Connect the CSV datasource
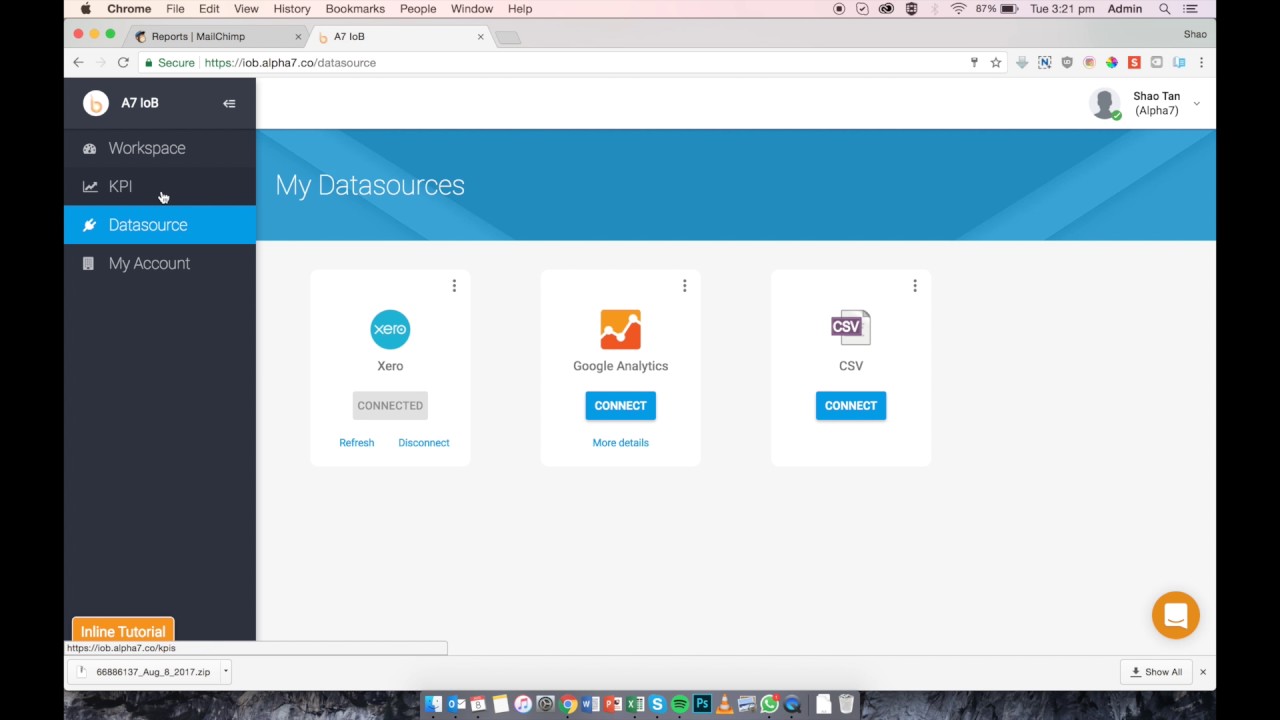This screenshot has height=720, width=1280. tap(851, 405)
